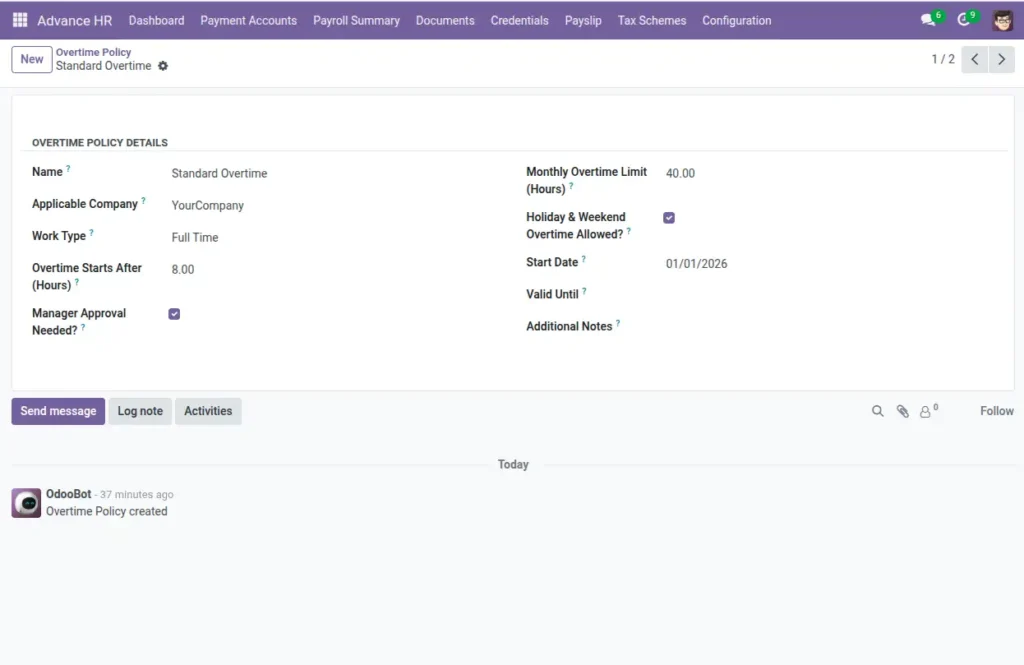Click the Send message button
Screen dimensions: 1024x665
pos(58,411)
